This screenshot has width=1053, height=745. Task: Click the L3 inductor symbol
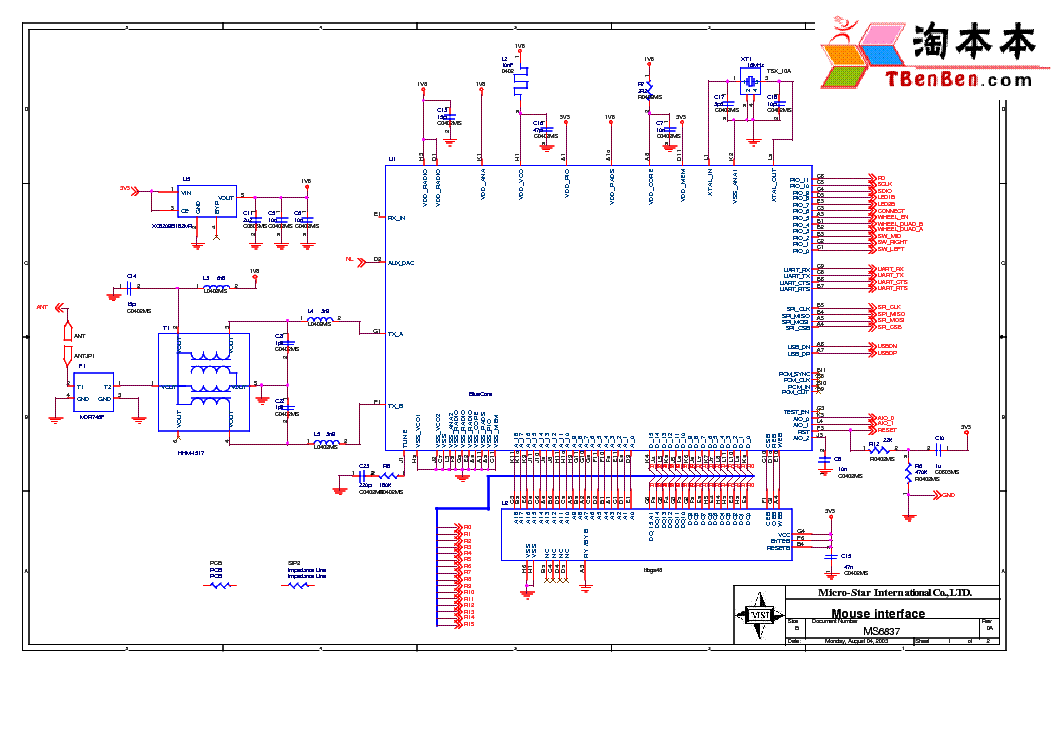coord(215,288)
